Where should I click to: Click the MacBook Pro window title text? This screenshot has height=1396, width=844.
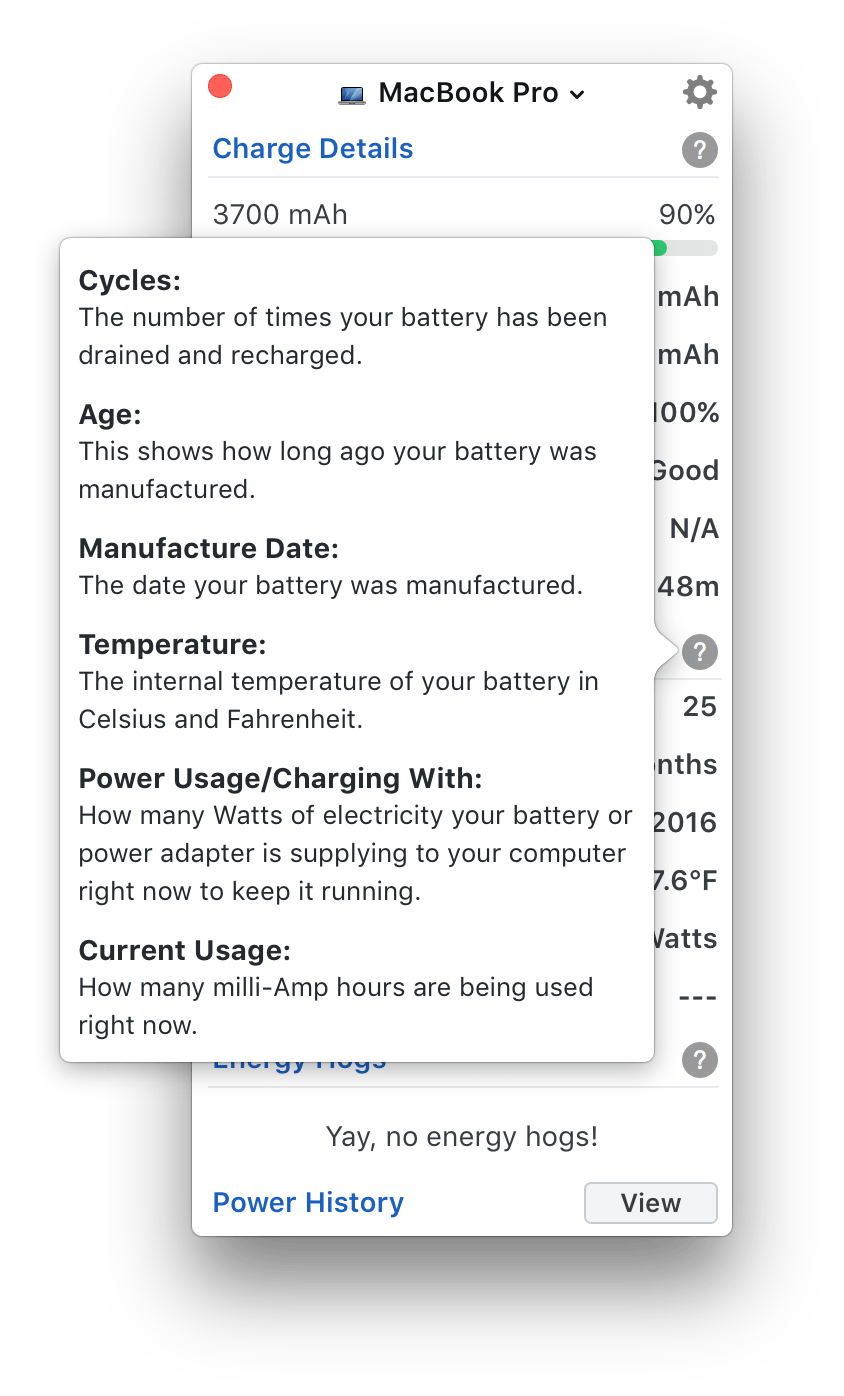point(466,93)
